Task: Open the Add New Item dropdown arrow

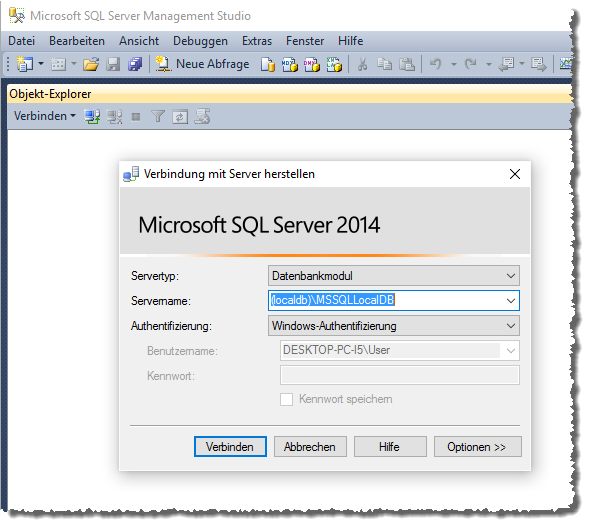Action: [74, 64]
